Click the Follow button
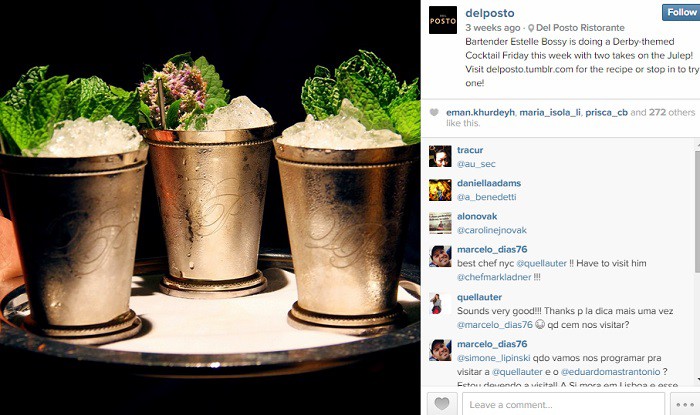Screen dimensions: 700x415 [x=681, y=12]
